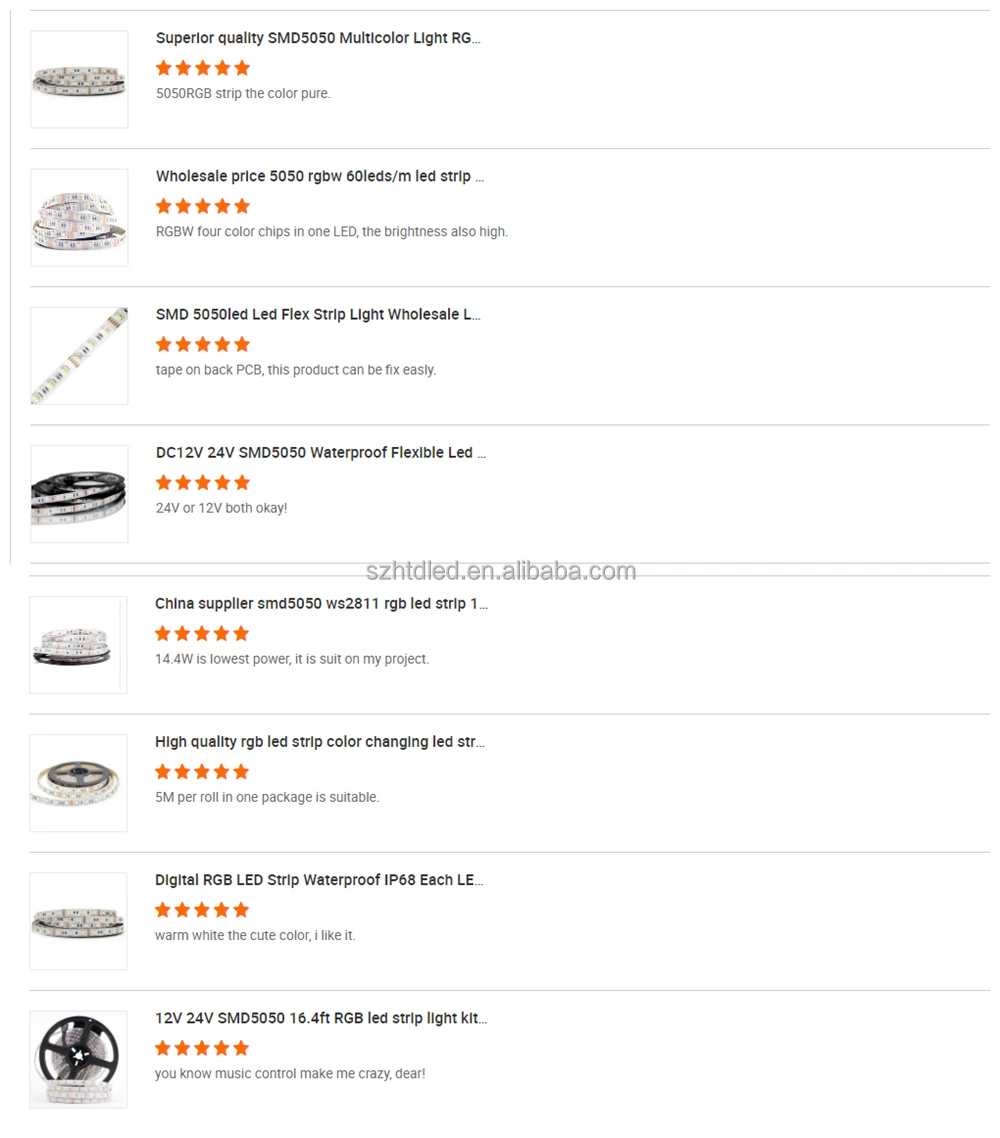
Task: Click star rating under Superior quality SMD5050
Action: [202, 68]
